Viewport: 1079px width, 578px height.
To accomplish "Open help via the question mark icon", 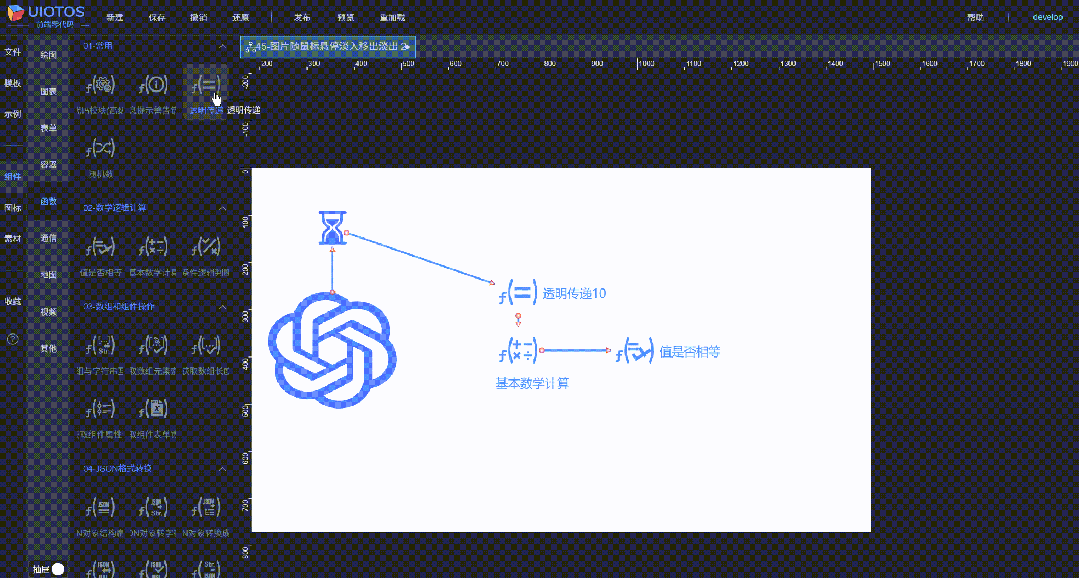I will tap(12, 339).
